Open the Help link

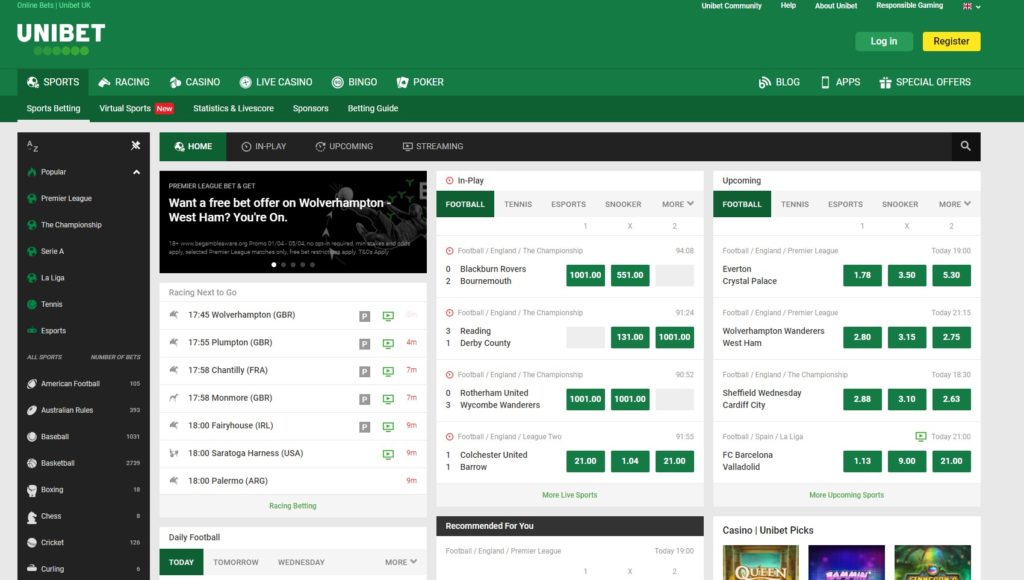788,5
